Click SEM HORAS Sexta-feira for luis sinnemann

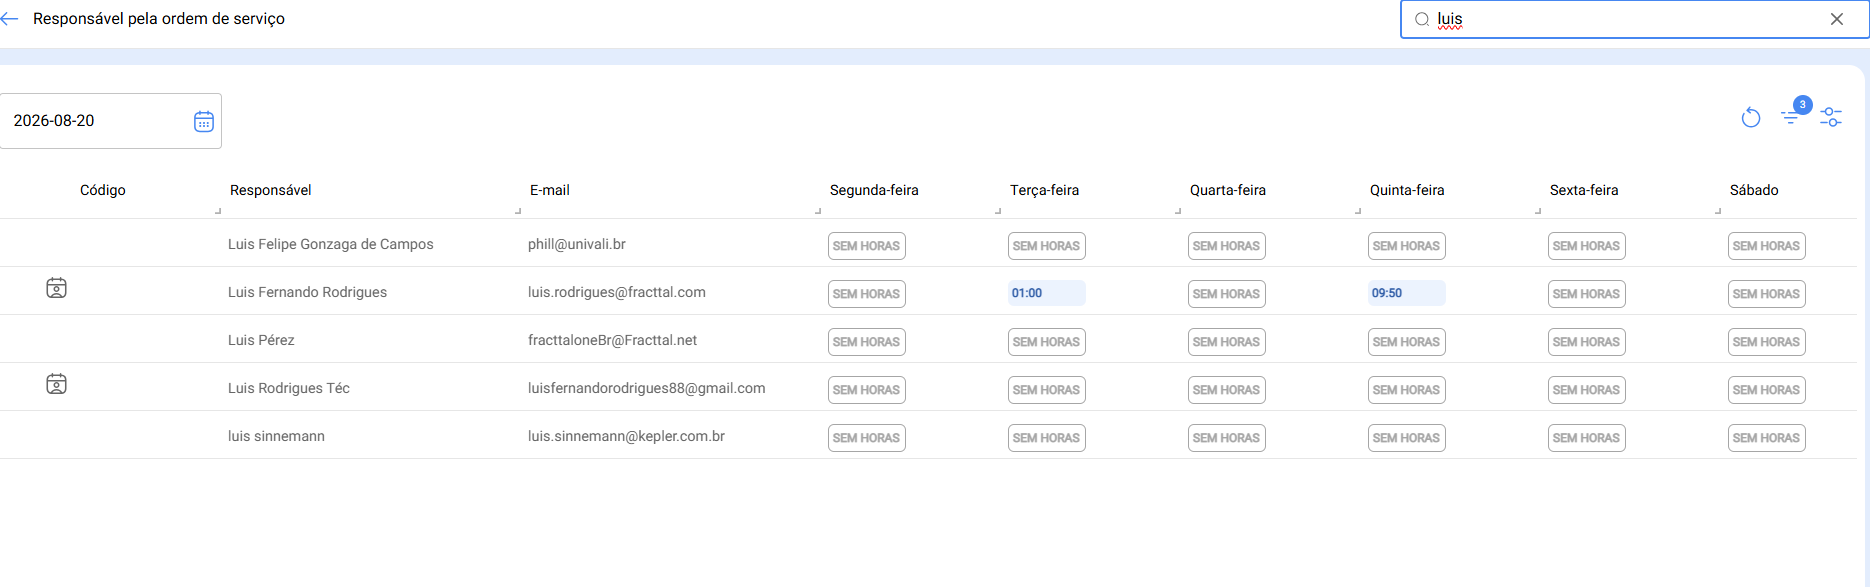click(1587, 438)
